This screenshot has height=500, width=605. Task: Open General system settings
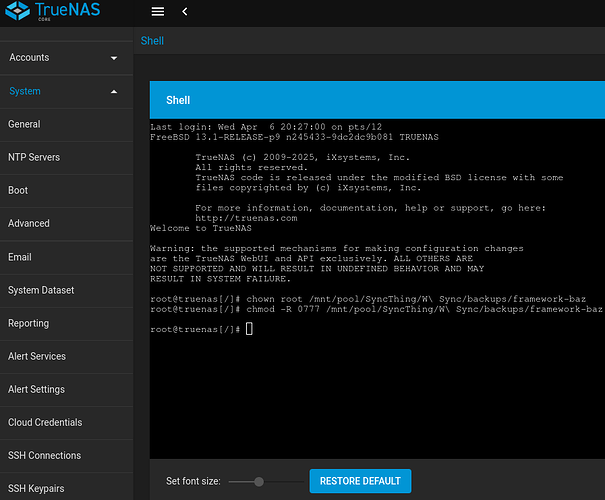66,124
